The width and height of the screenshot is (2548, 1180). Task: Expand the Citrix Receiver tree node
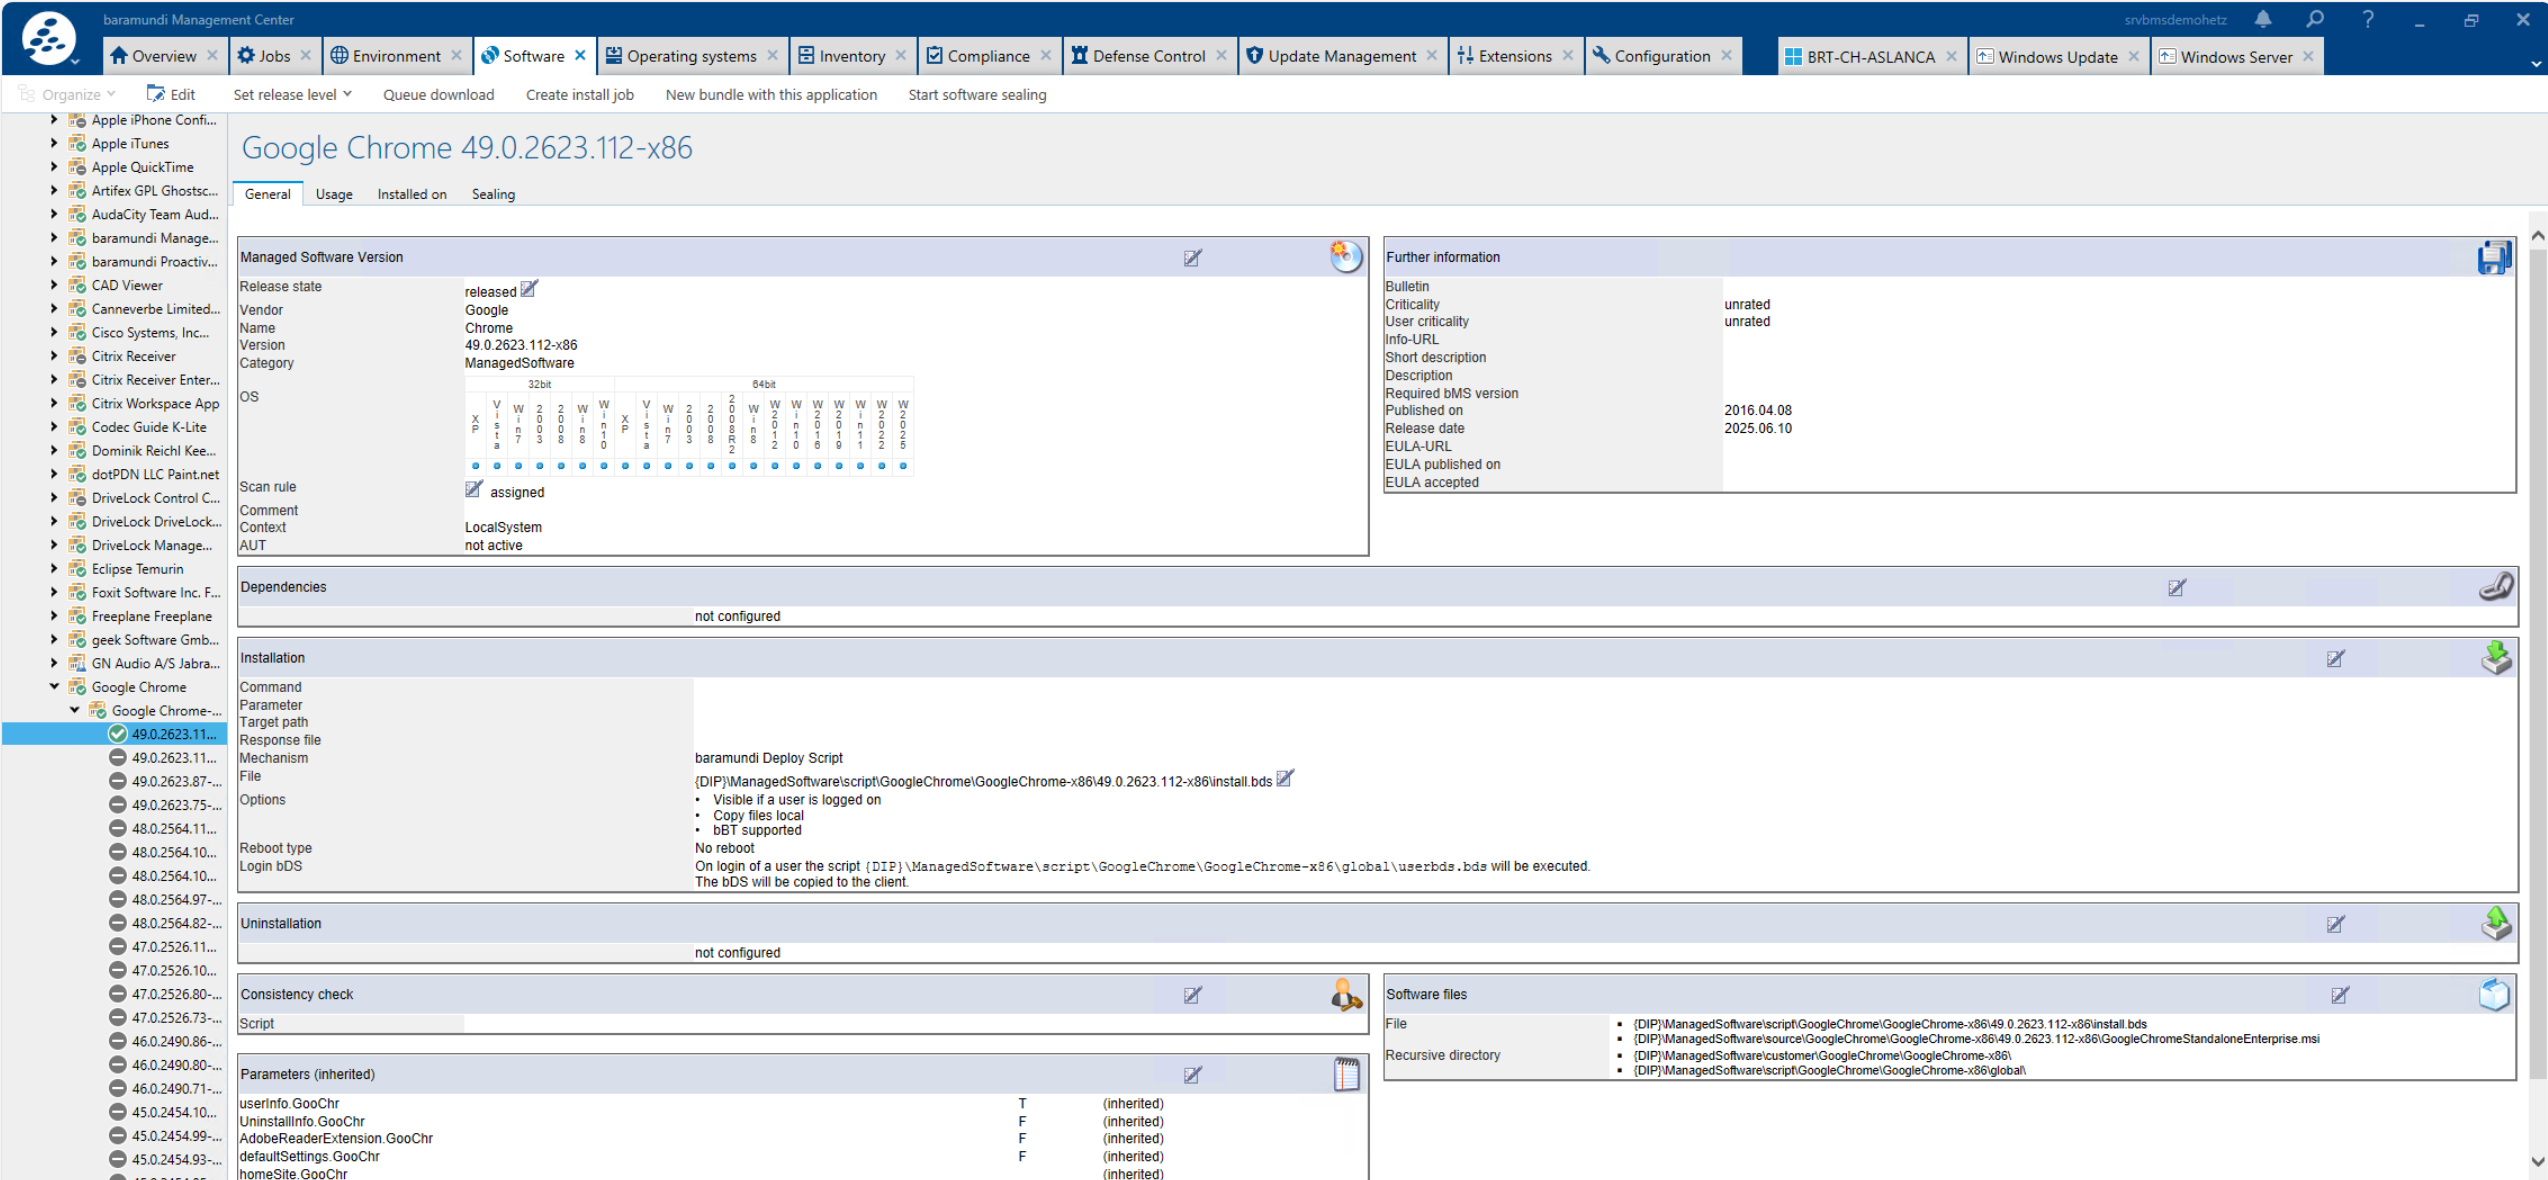(x=54, y=356)
